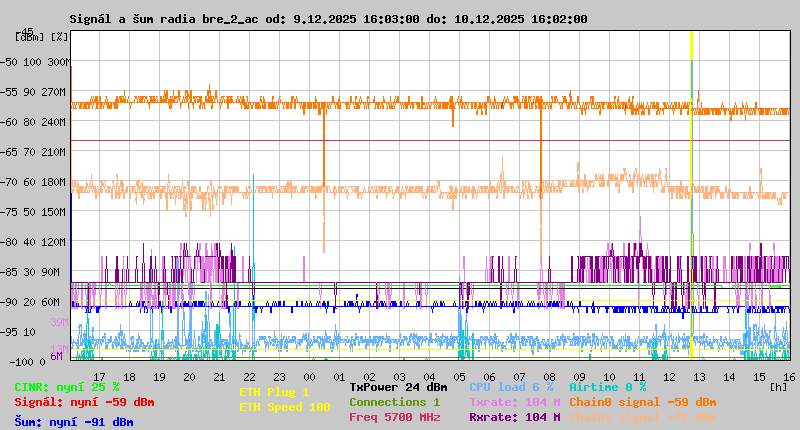Screen dimensions: 800x430
Task: Select the TxPower 24 dBm legend text
Action: click(x=398, y=387)
